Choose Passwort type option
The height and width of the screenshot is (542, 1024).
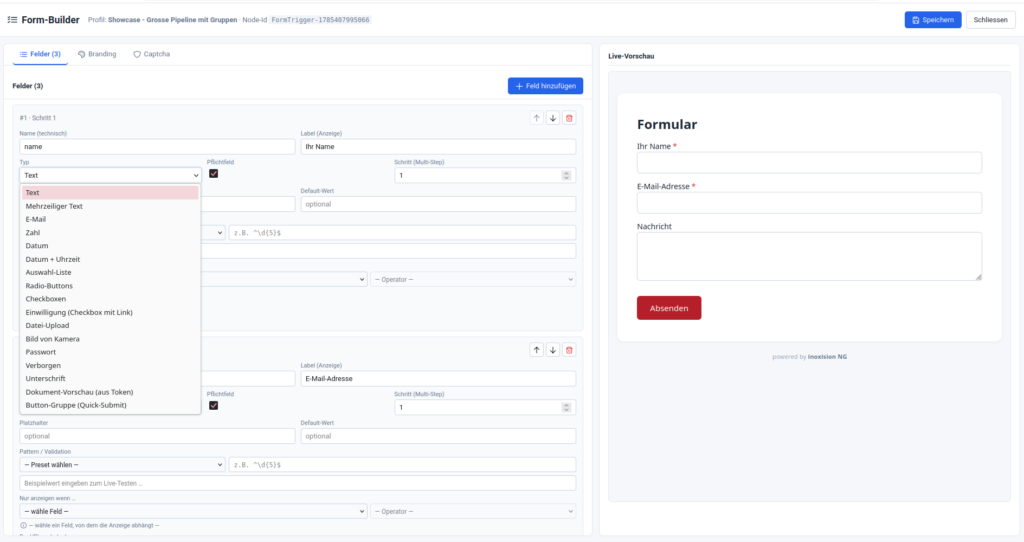(x=110, y=352)
